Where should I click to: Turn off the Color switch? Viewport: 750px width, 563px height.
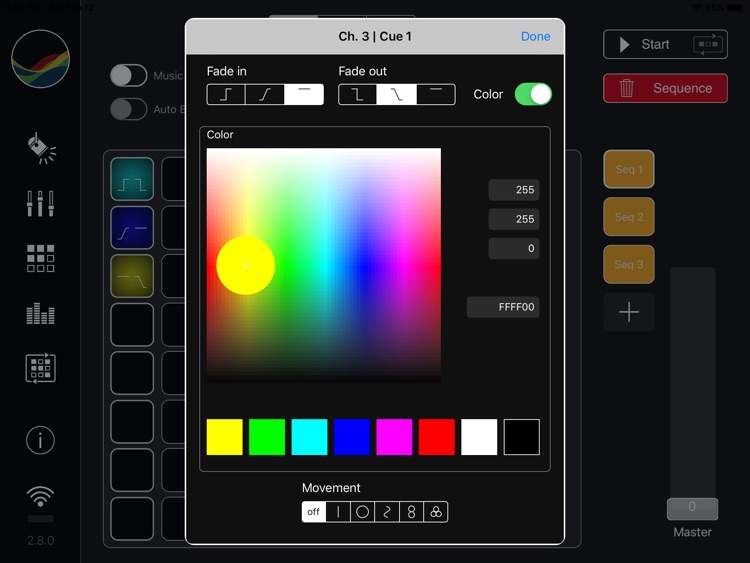(x=533, y=94)
